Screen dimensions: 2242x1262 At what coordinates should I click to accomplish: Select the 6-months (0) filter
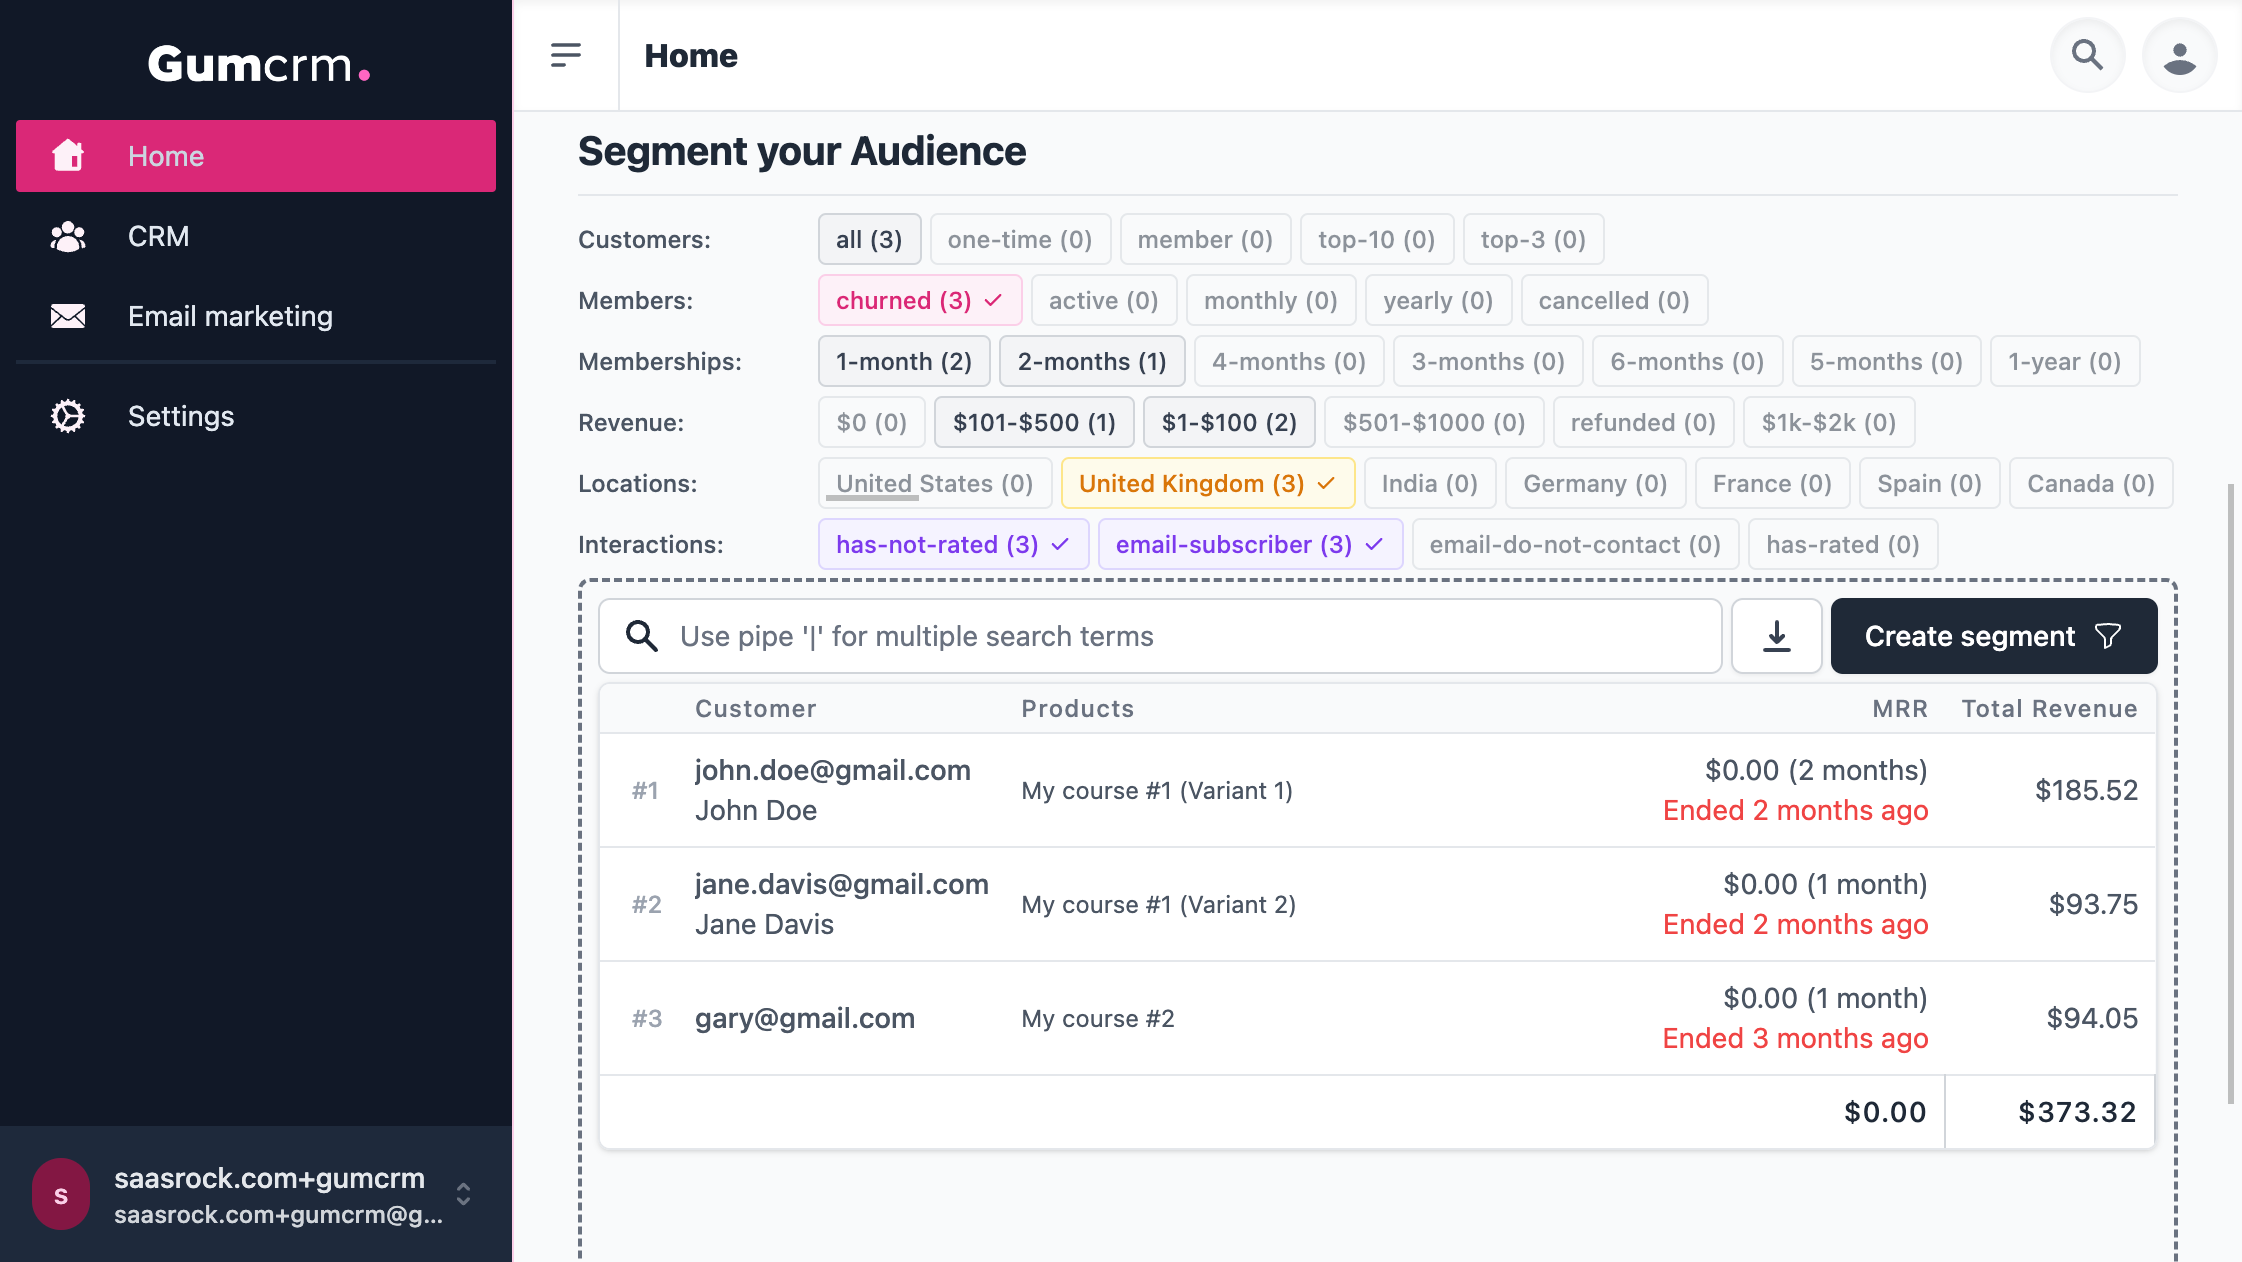coord(1687,361)
